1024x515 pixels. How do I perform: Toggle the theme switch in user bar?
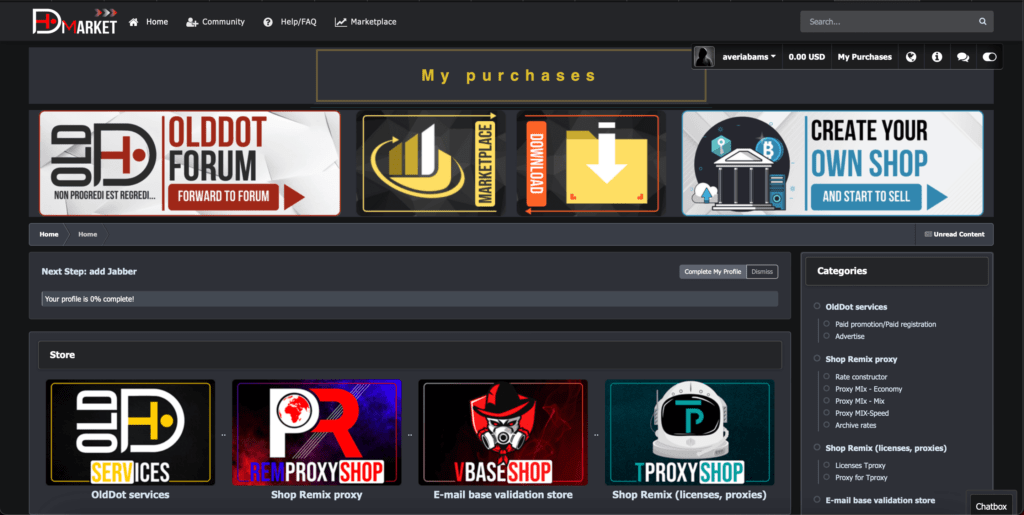989,57
